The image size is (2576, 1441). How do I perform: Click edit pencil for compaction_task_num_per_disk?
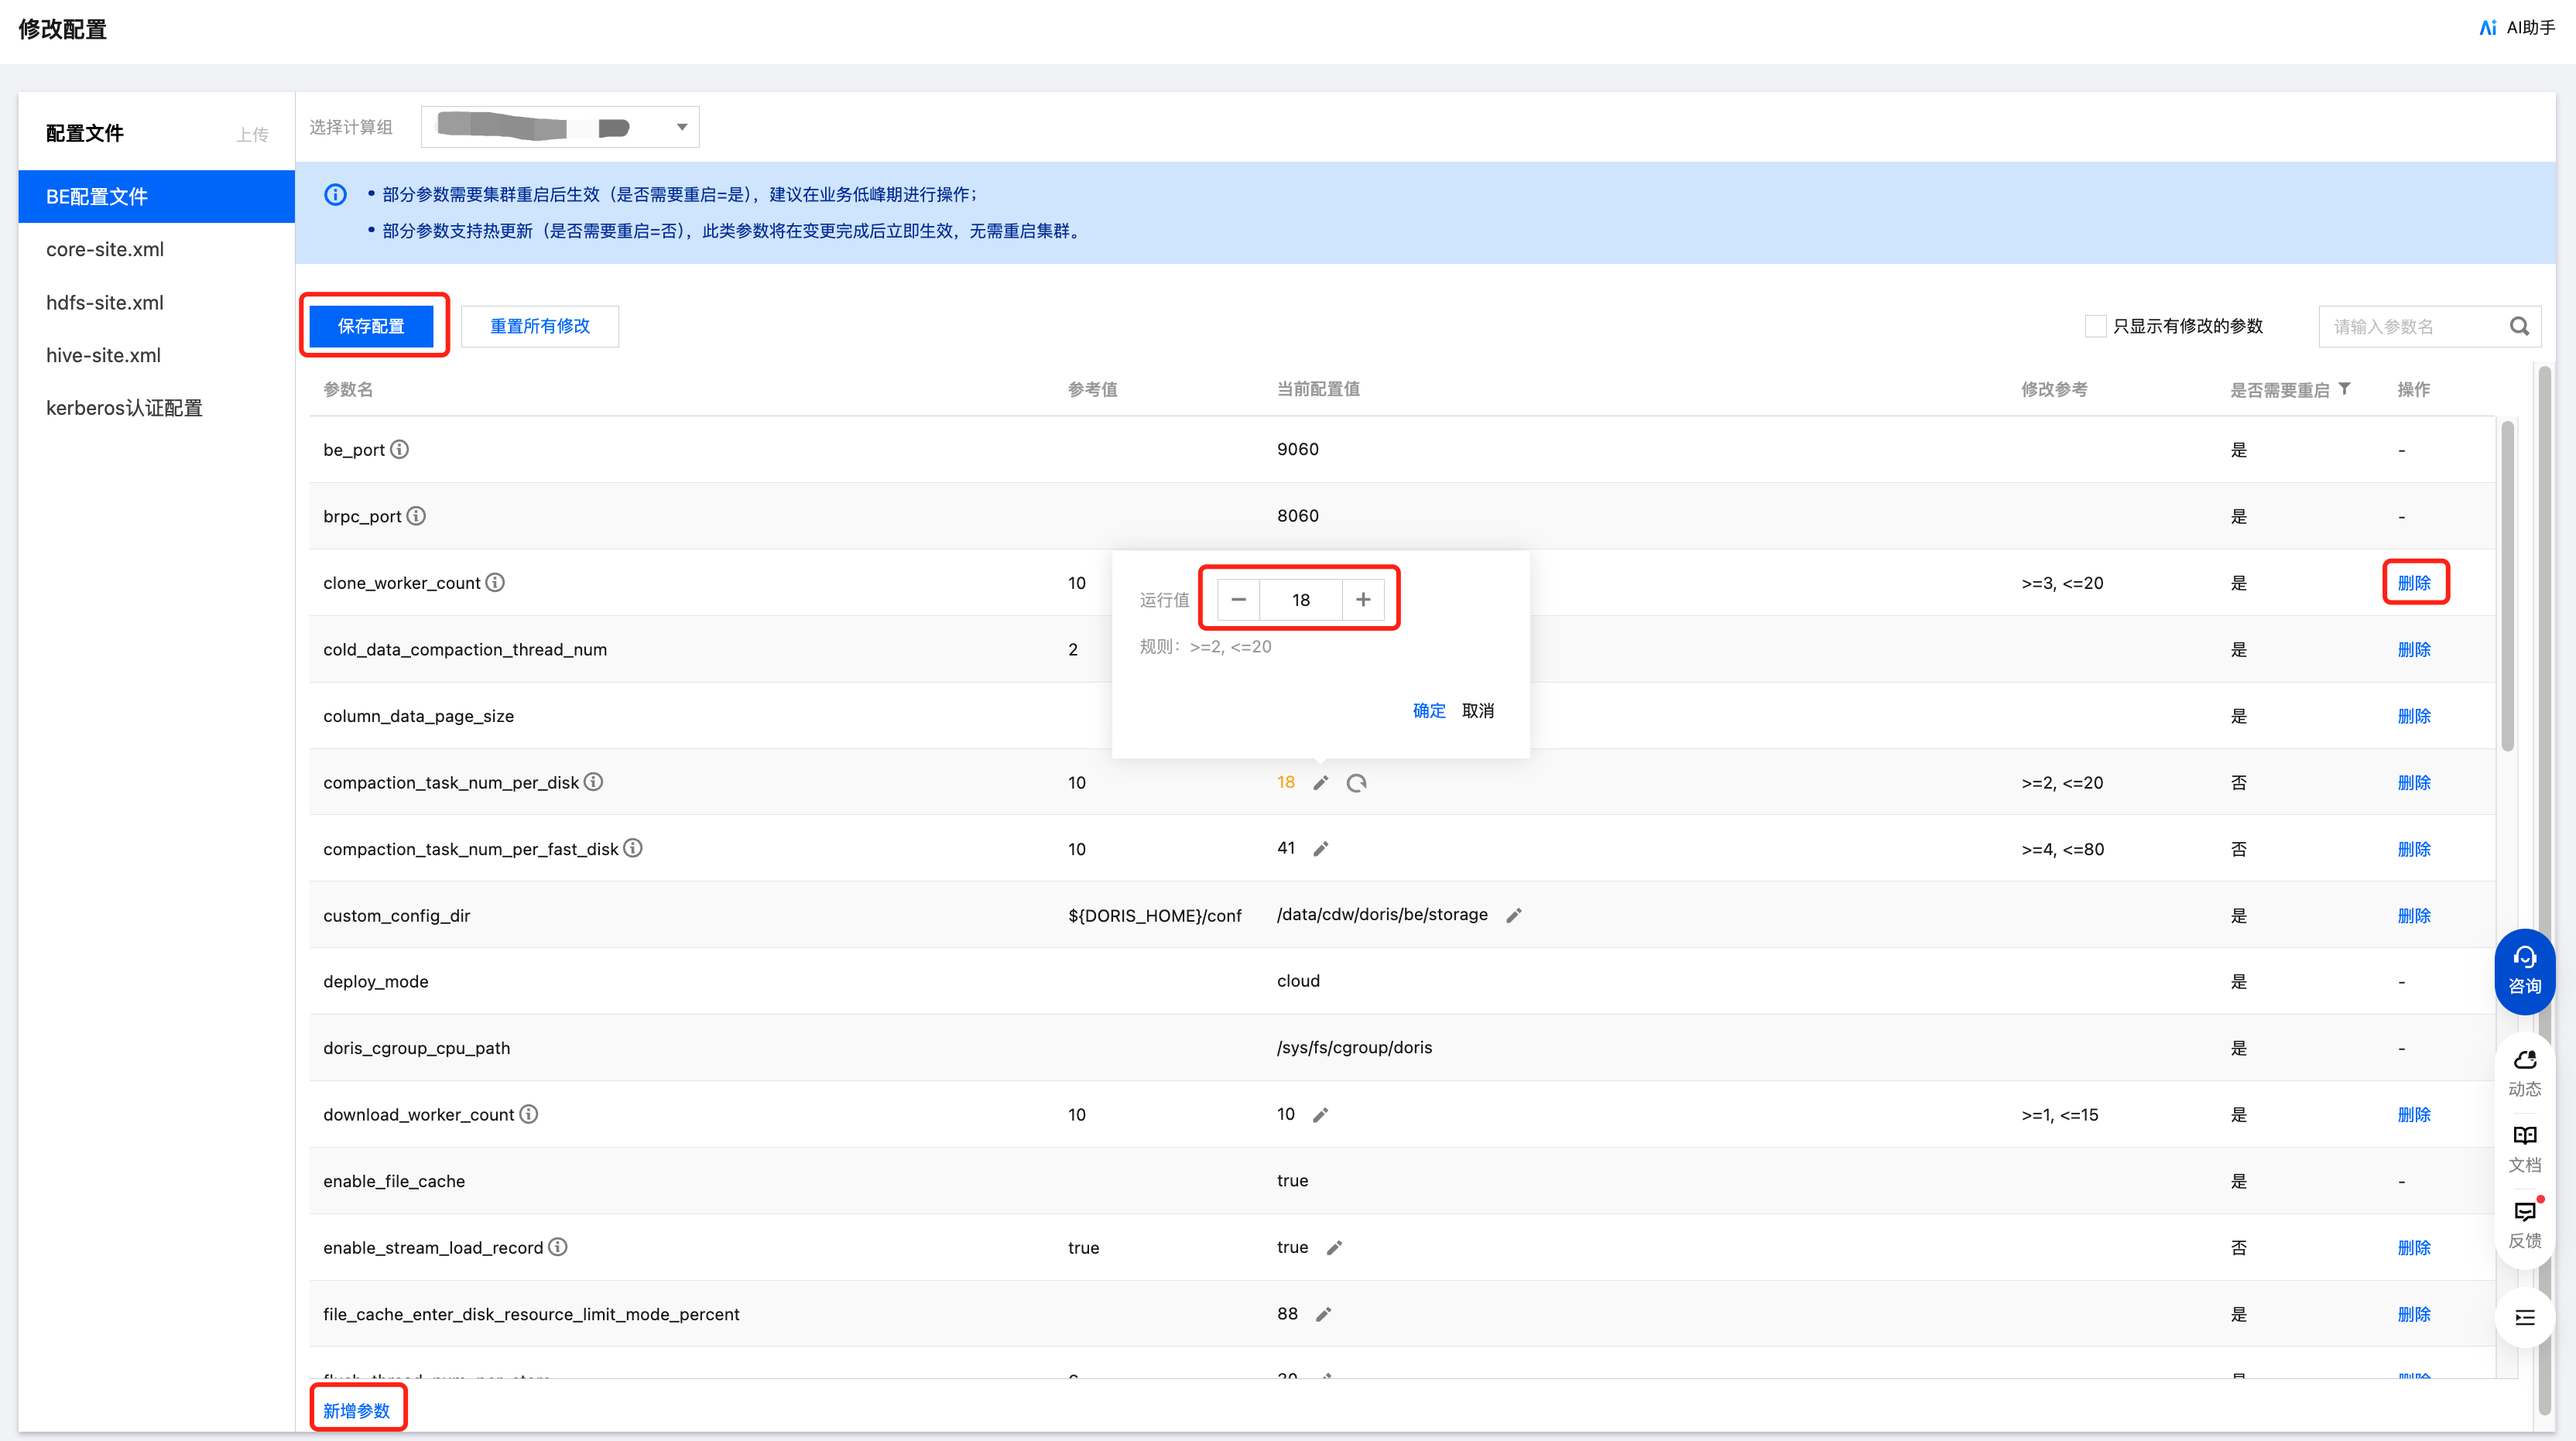1320,783
